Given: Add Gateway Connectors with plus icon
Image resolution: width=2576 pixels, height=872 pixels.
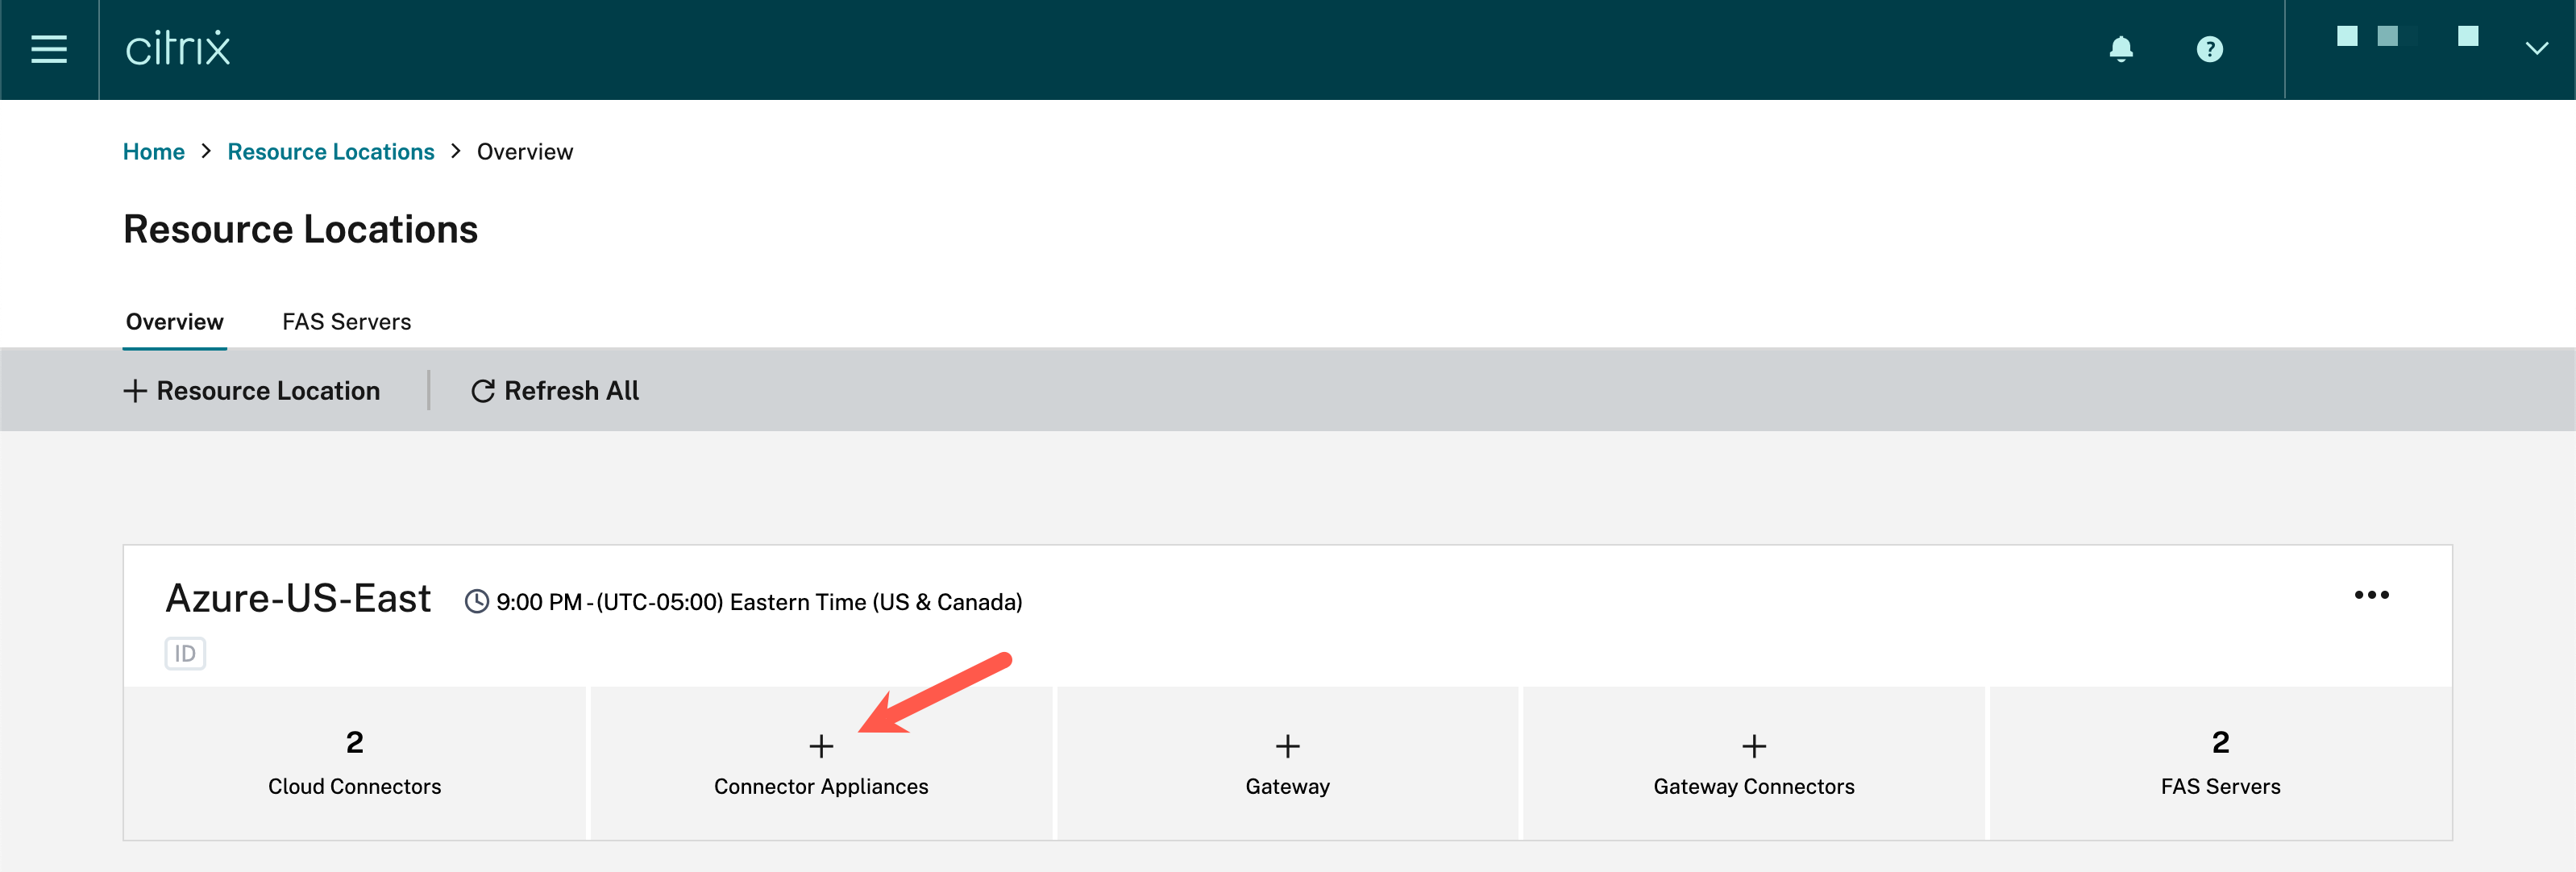Looking at the screenshot, I should coord(1753,746).
